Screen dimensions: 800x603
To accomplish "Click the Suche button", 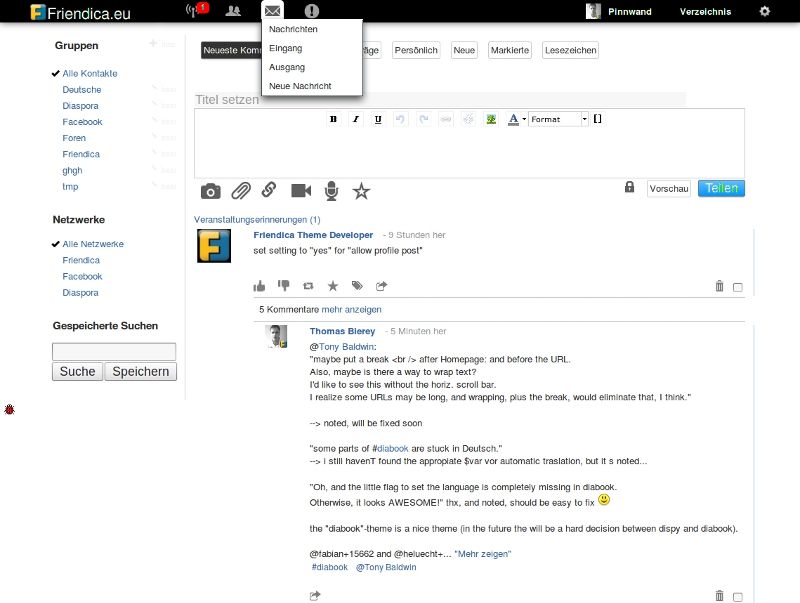I will coord(78,371).
